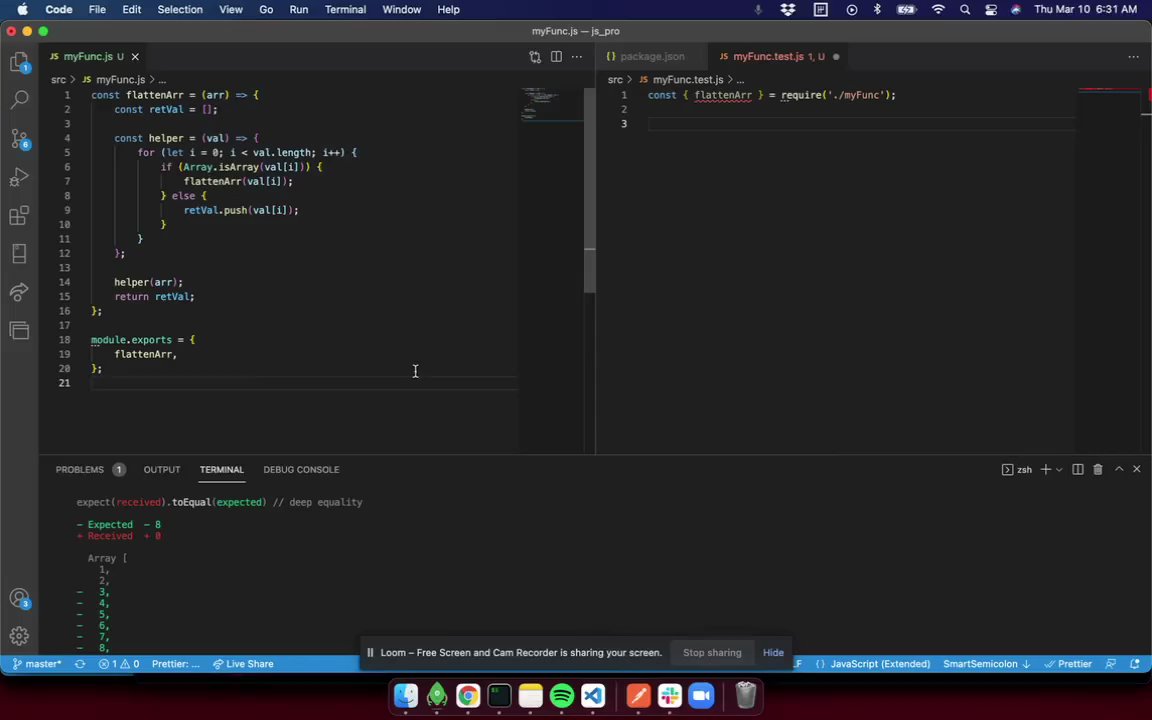Open Slack from the Dock
This screenshot has width=1152, height=720.
coord(670,695)
